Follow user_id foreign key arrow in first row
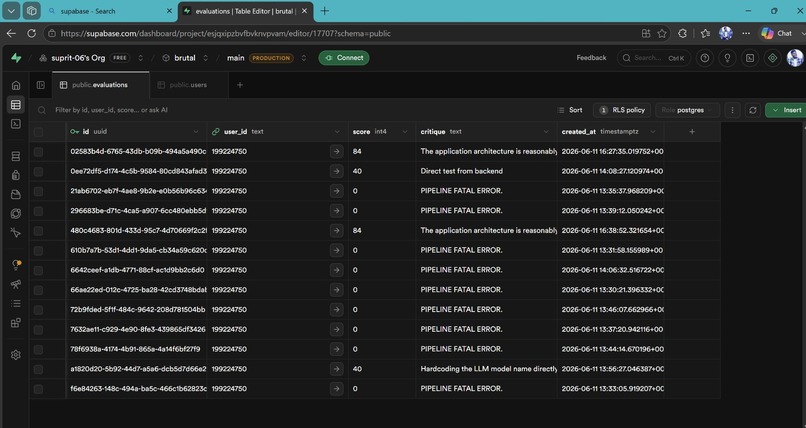806x428 pixels. coord(336,152)
